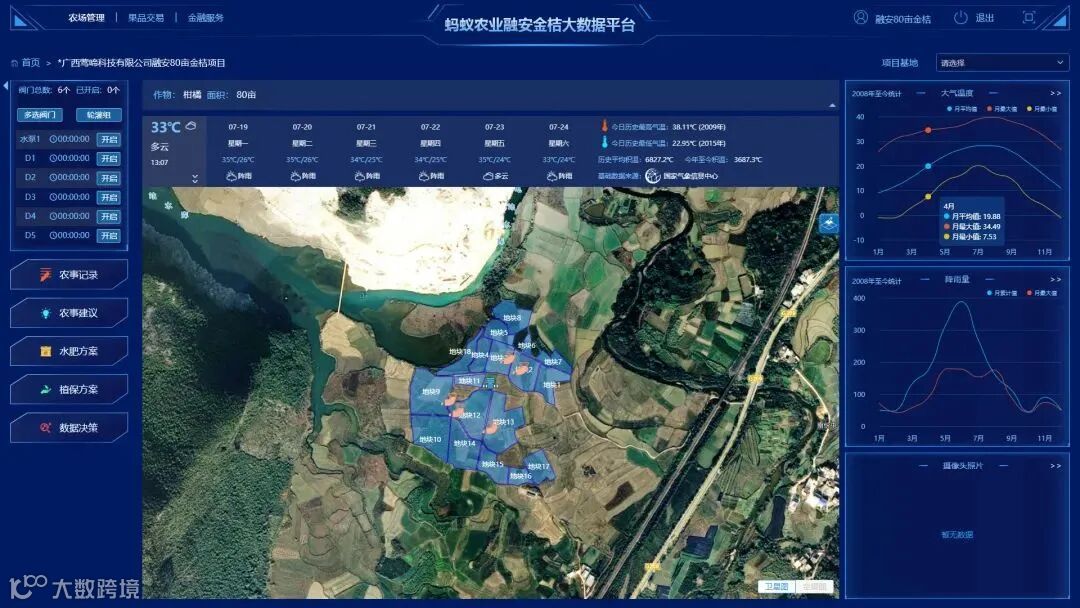The height and width of the screenshot is (608, 1080).
Task: Click the red data point on temperature chart
Action: pos(928,130)
